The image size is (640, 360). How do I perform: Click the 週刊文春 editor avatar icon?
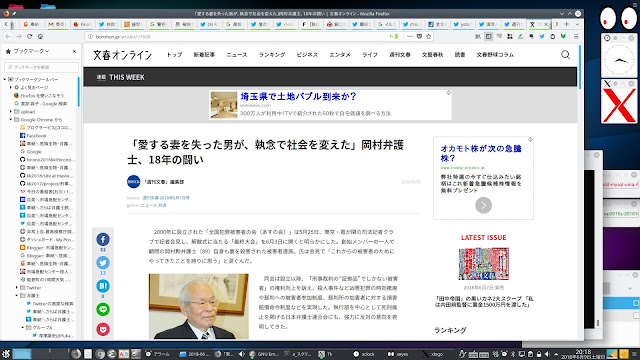pyautogui.click(x=133, y=182)
